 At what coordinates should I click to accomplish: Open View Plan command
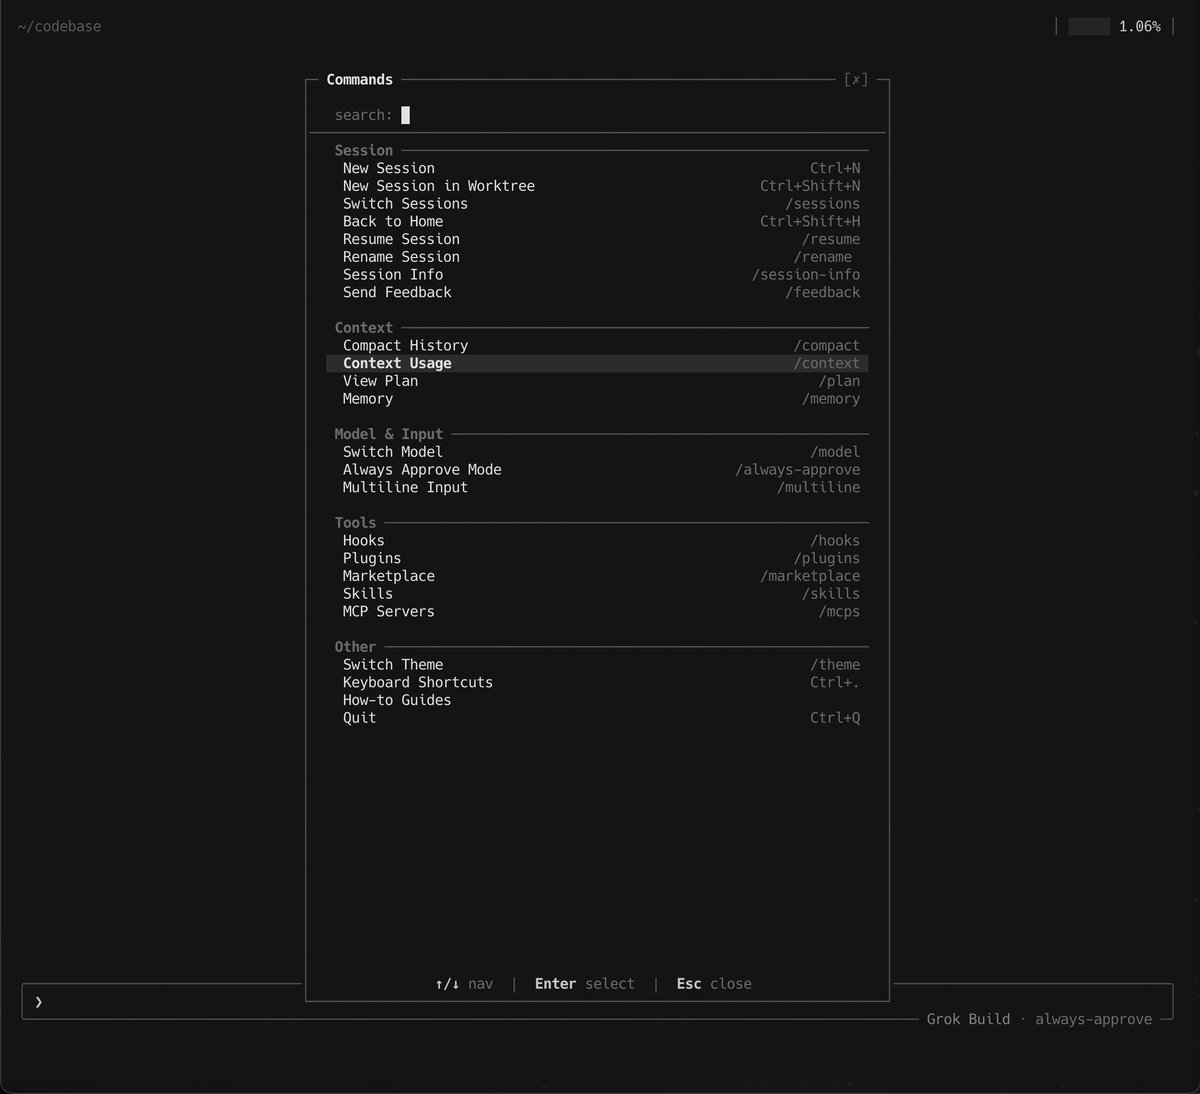click(597, 381)
